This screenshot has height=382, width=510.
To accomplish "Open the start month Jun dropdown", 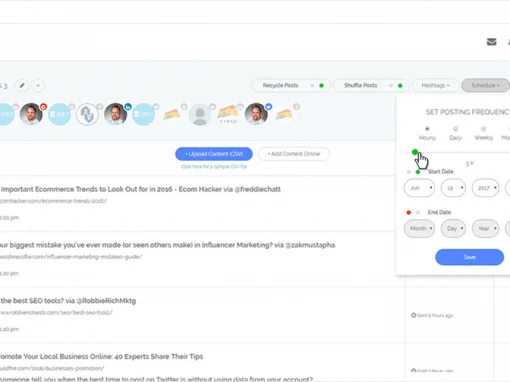I will pyautogui.click(x=419, y=188).
